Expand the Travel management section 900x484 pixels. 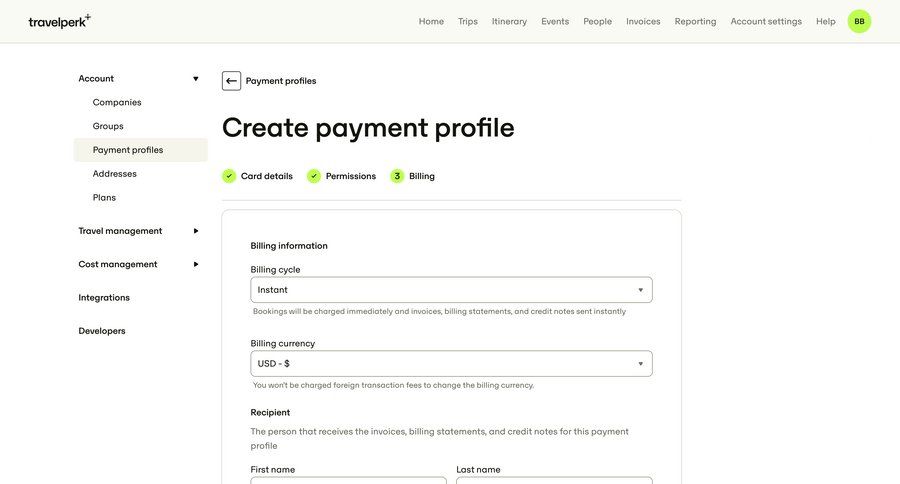[195, 231]
